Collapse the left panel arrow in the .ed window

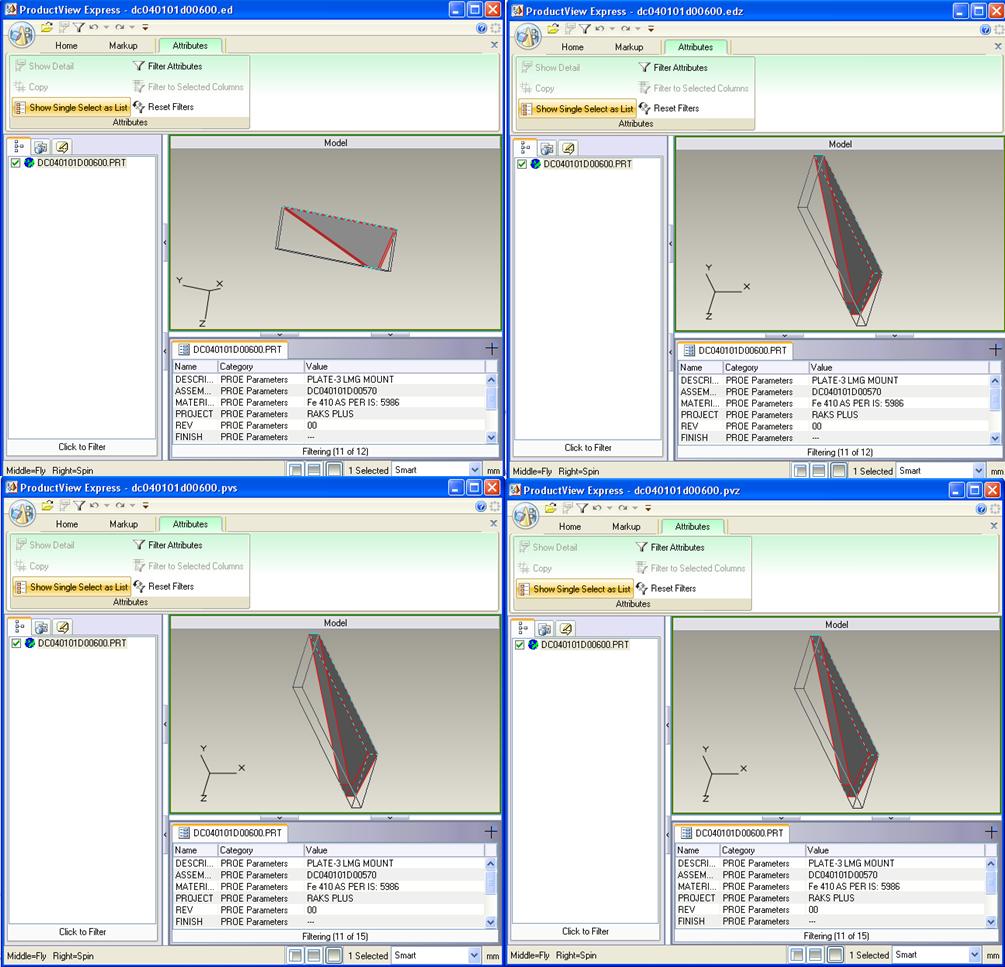pyautogui.click(x=165, y=242)
